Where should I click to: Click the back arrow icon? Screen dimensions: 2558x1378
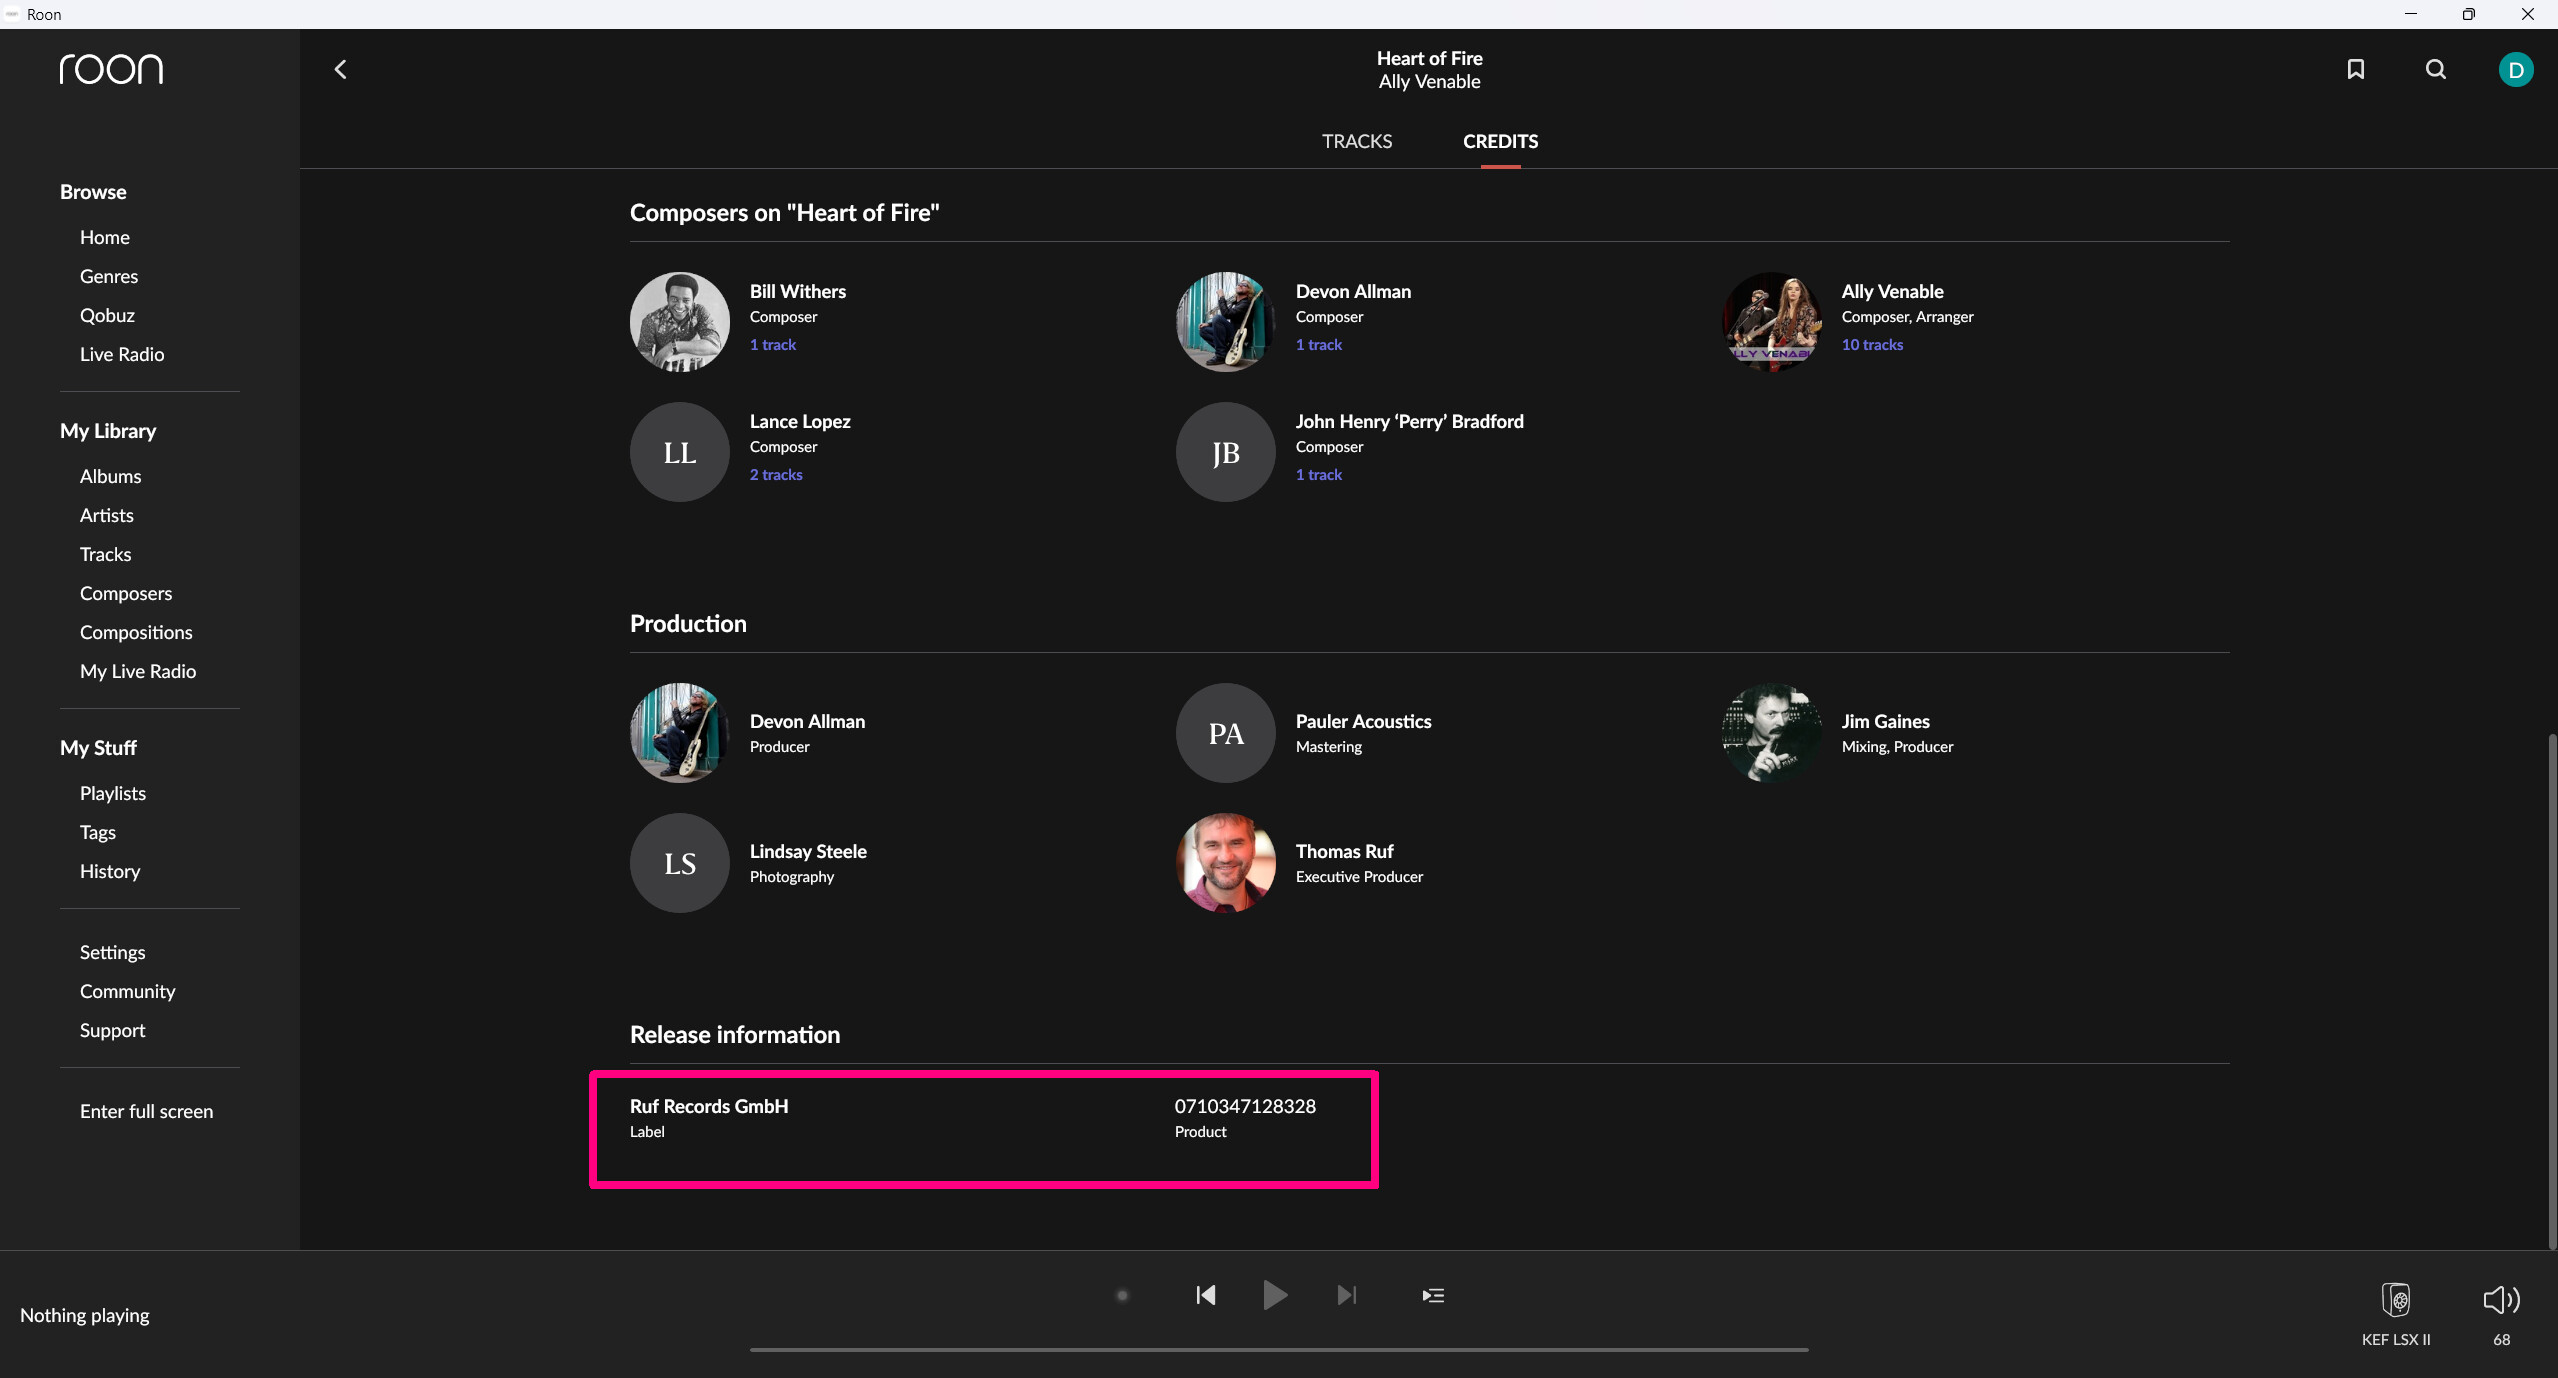pos(340,69)
